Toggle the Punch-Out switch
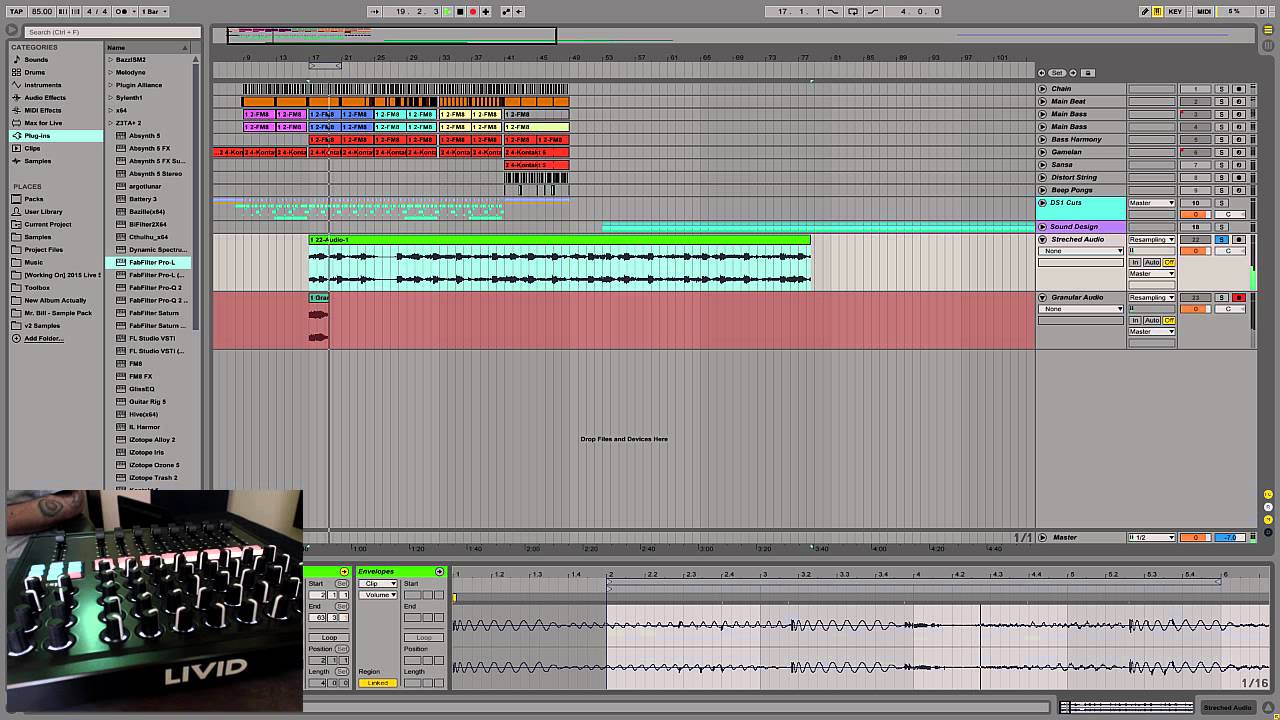Viewport: 1280px width, 720px height. coord(872,11)
